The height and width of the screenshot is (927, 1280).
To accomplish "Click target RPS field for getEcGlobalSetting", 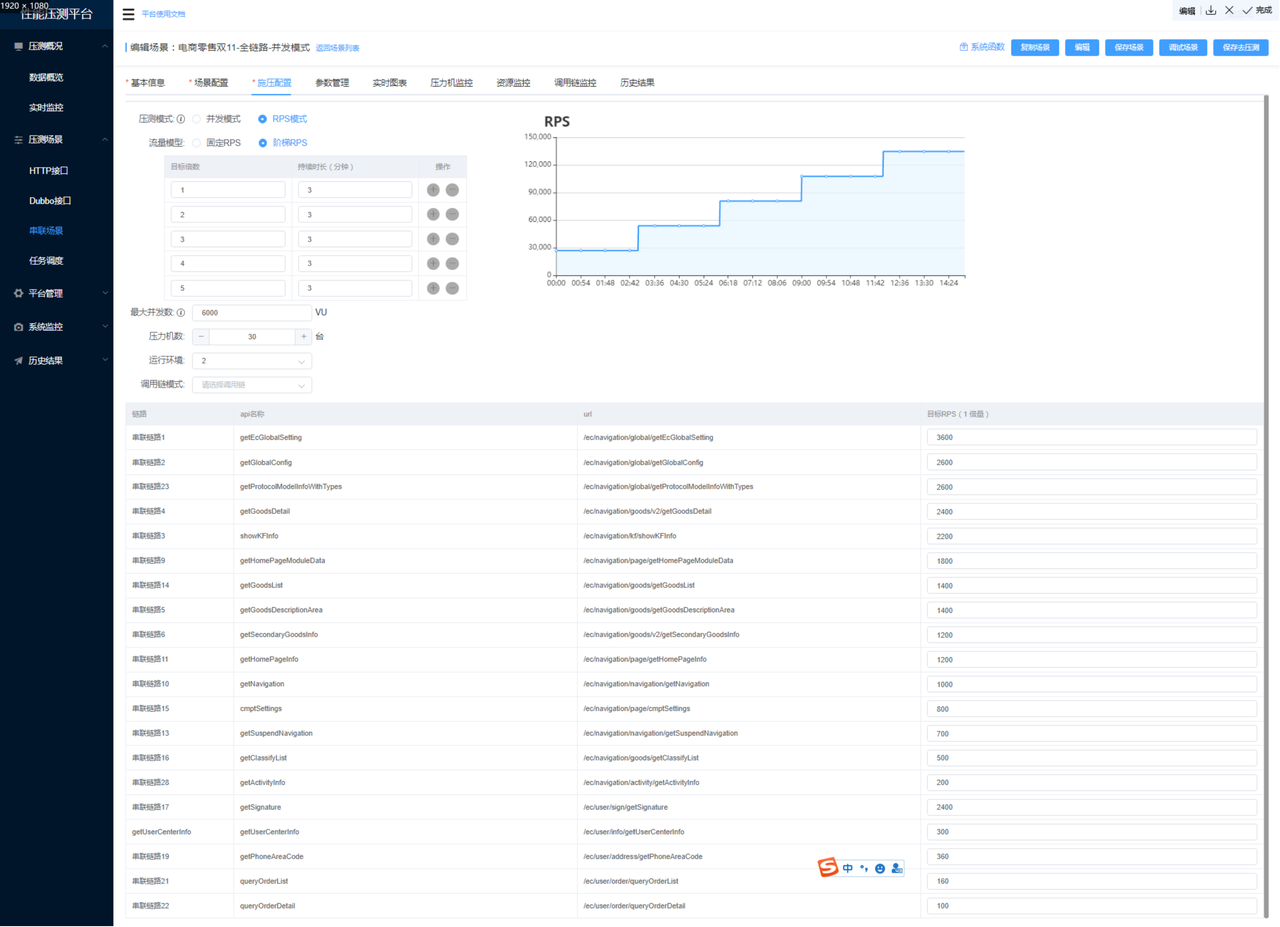I will point(1091,437).
